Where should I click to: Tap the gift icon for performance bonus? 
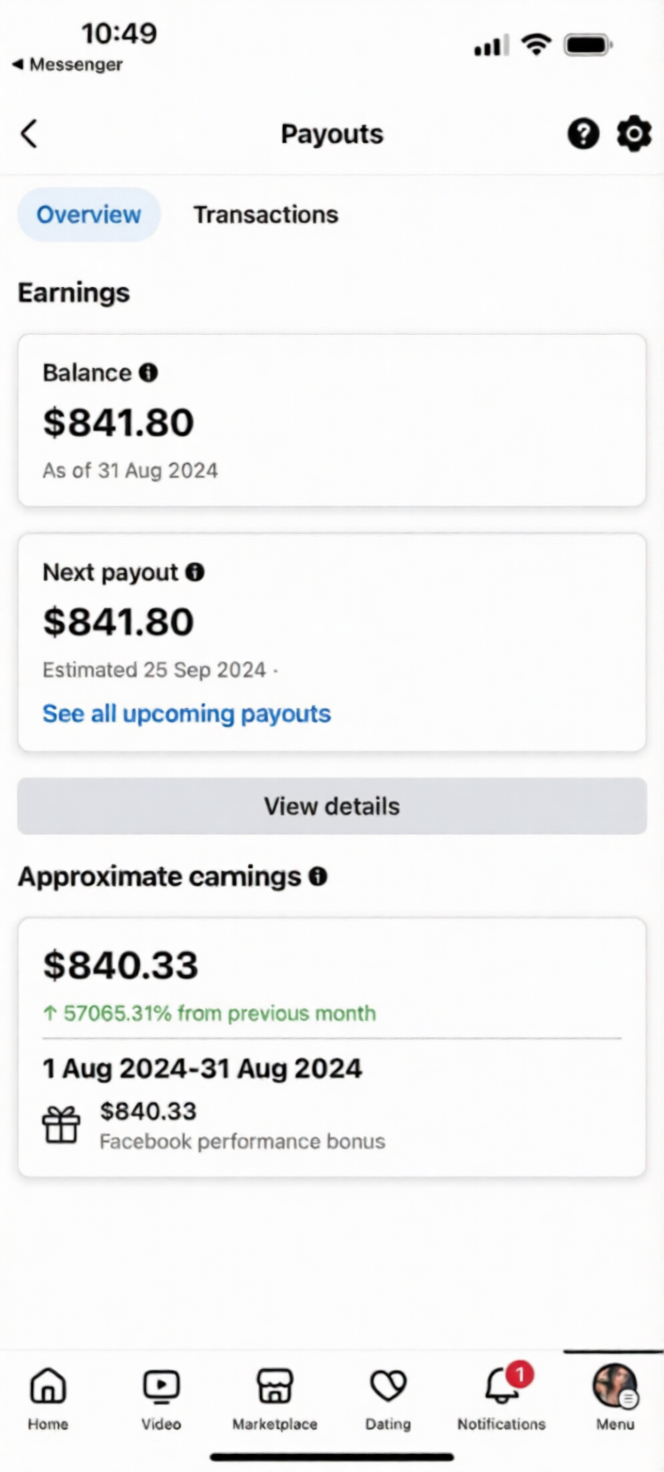coord(61,1125)
